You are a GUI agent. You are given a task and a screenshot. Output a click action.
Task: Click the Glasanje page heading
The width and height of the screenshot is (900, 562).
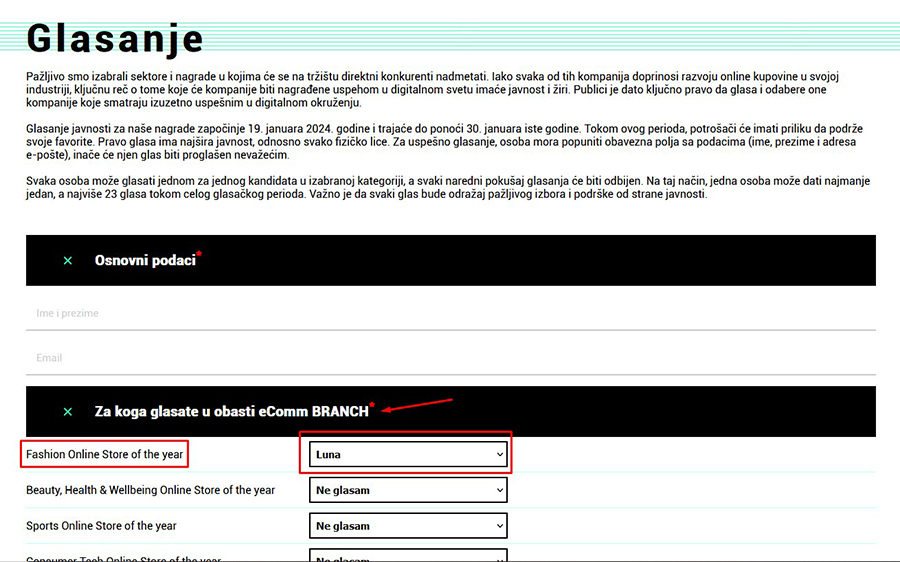click(x=115, y=38)
